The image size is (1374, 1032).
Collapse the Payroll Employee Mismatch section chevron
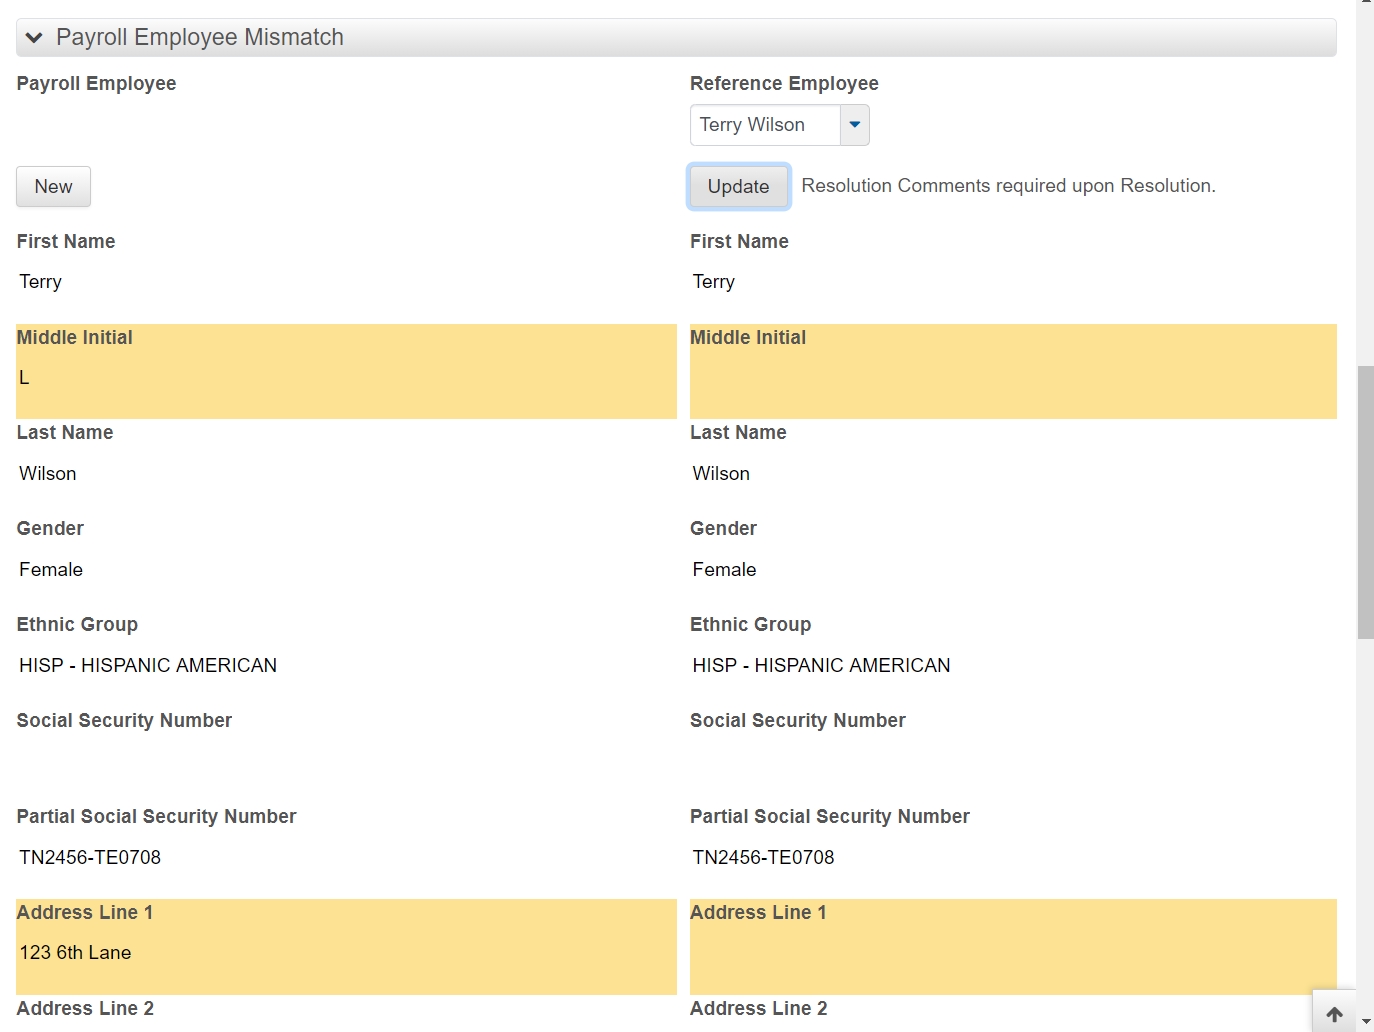pos(34,38)
